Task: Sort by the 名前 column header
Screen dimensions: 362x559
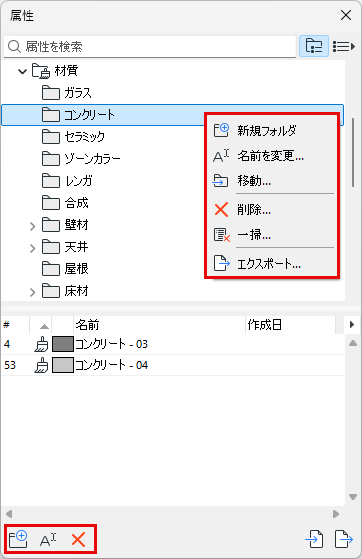Action: [x=159, y=325]
